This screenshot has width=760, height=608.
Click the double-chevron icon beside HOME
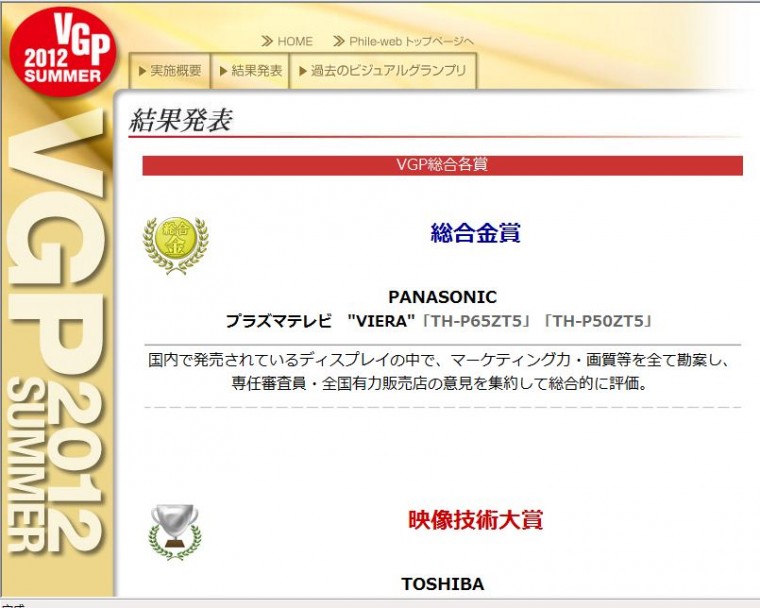[267, 42]
